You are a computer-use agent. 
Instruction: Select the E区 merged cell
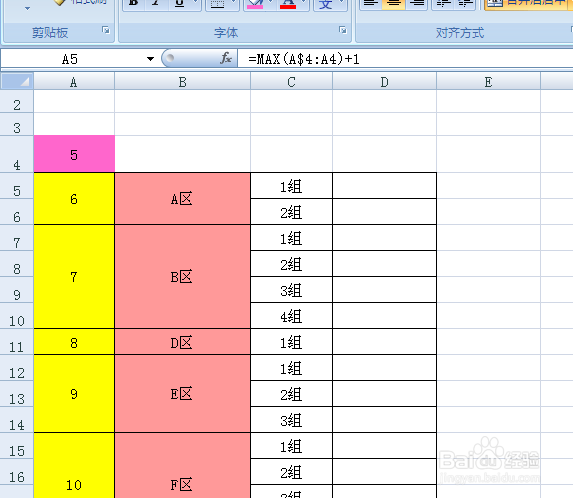click(x=182, y=394)
